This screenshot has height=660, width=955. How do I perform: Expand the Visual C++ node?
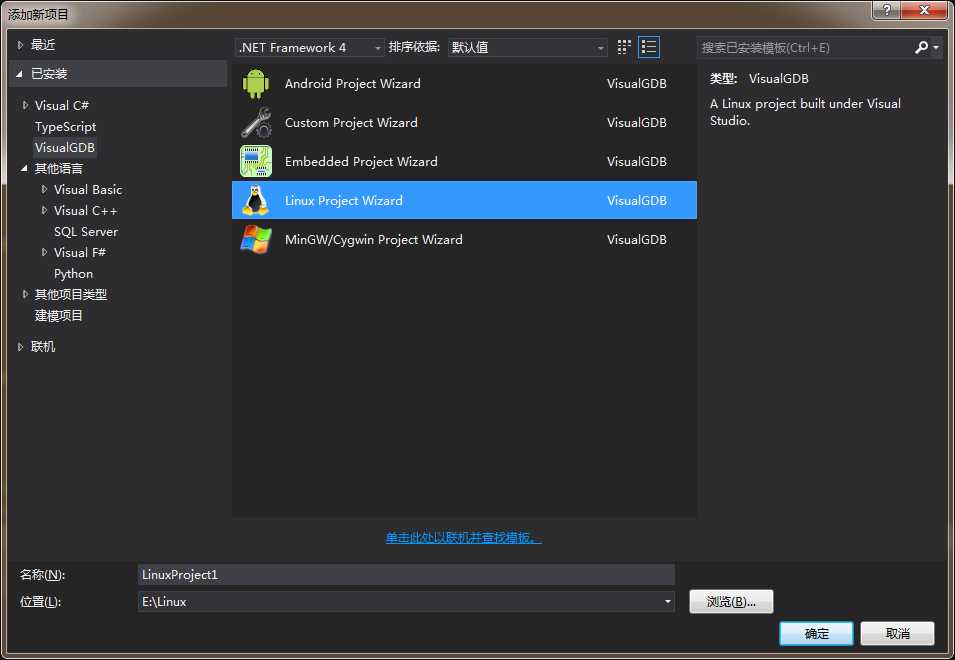tap(44, 210)
